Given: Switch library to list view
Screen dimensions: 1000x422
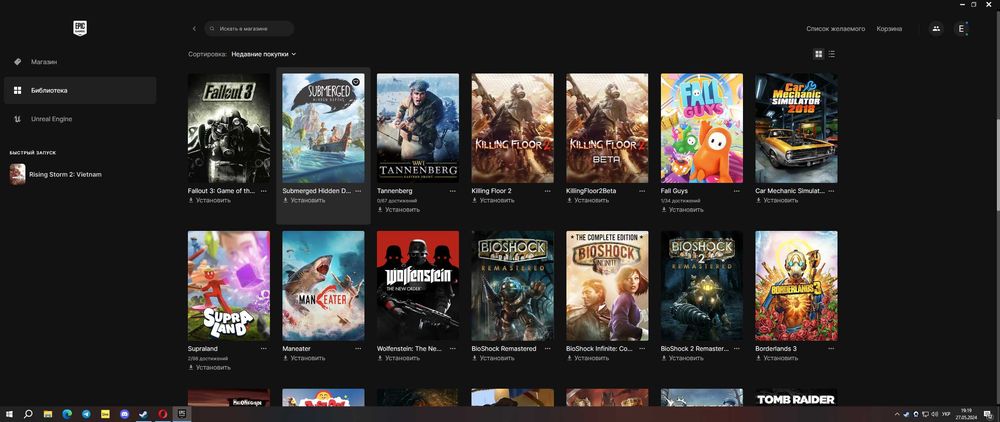Looking at the screenshot, I should click(x=832, y=54).
